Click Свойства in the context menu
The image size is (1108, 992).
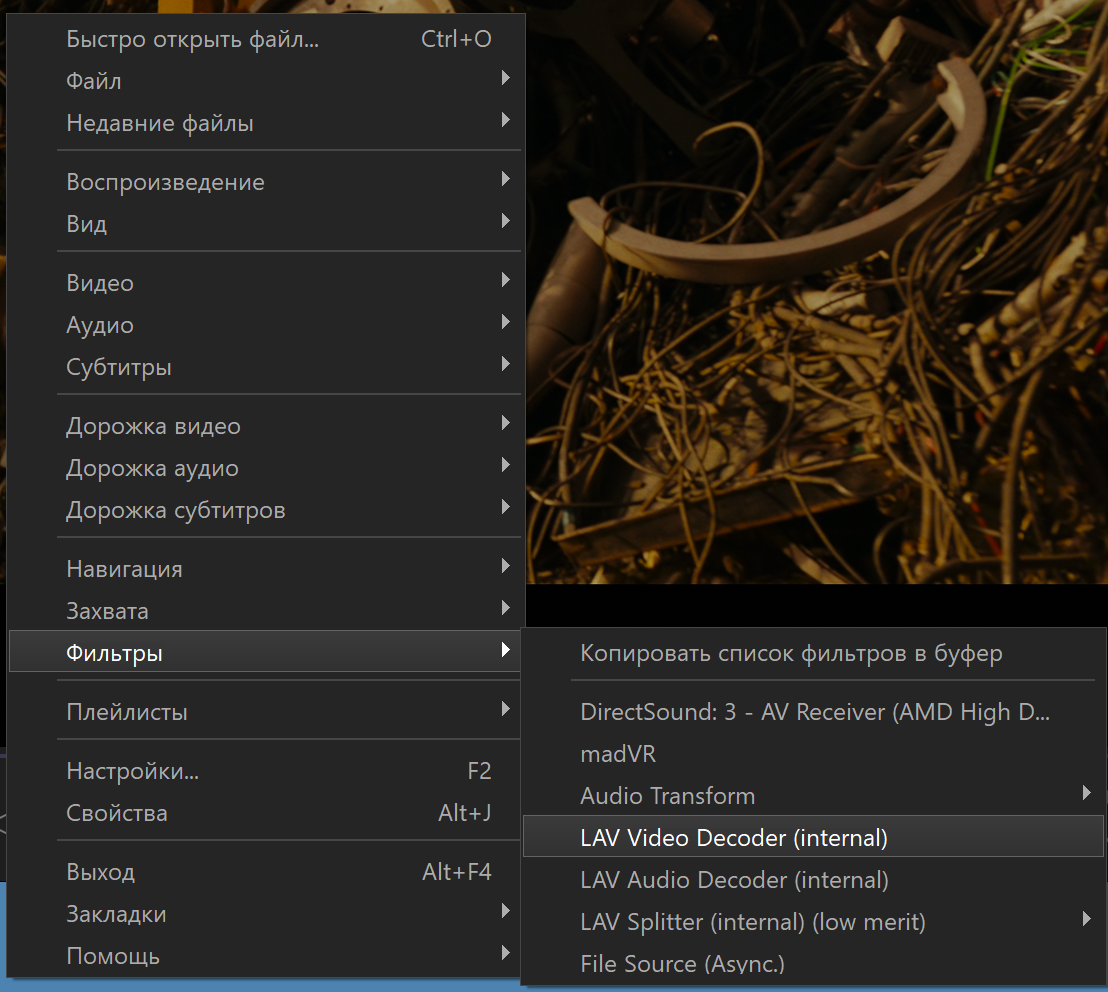tap(117, 813)
